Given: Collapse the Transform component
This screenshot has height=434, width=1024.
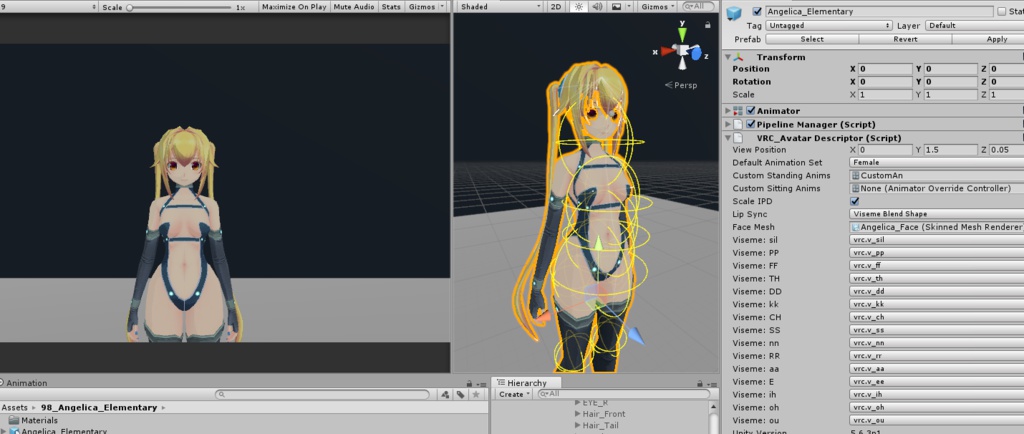Looking at the screenshot, I should (728, 57).
